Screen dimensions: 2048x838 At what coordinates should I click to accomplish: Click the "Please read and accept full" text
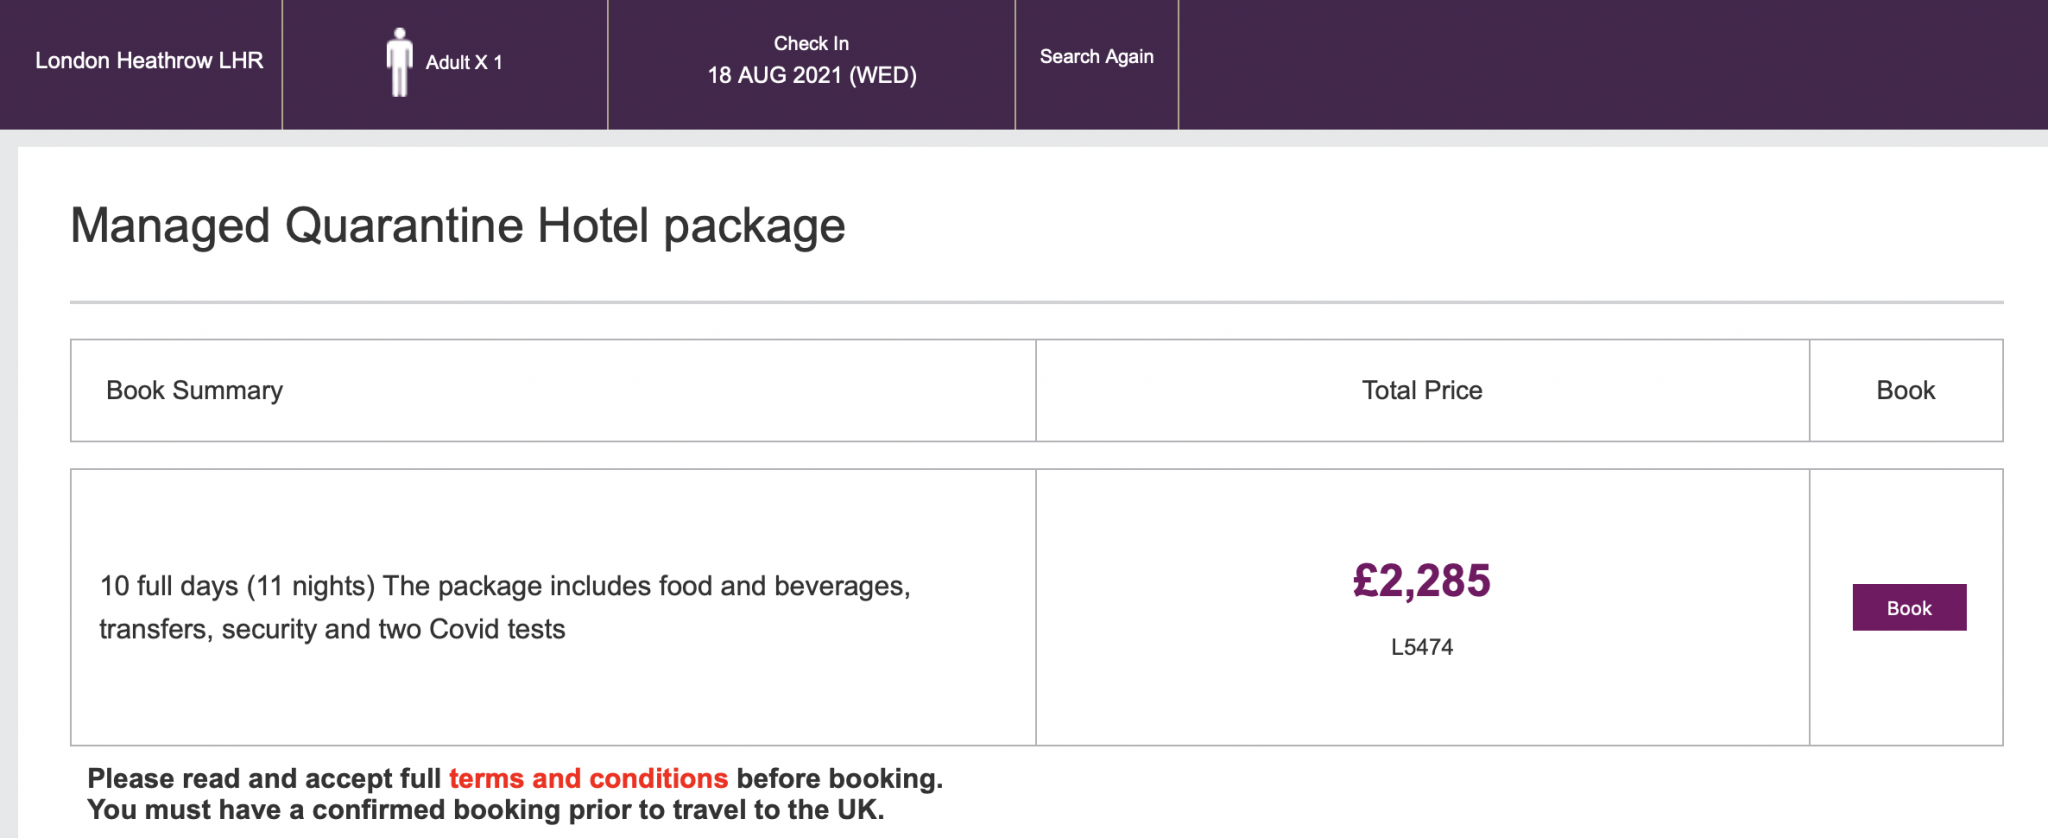264,778
